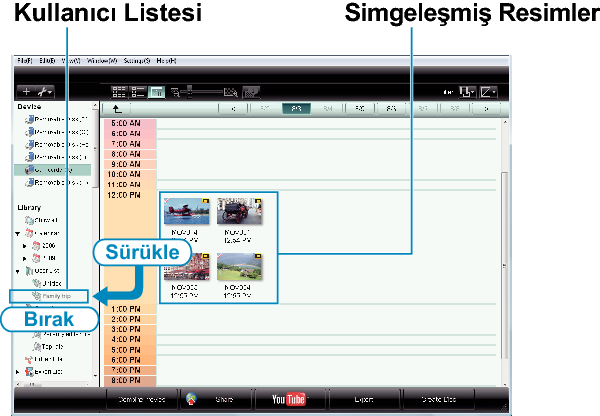The height and width of the screenshot is (416, 600).
Task: Select the highlighted calendar timeline view icon
Action: [156, 92]
